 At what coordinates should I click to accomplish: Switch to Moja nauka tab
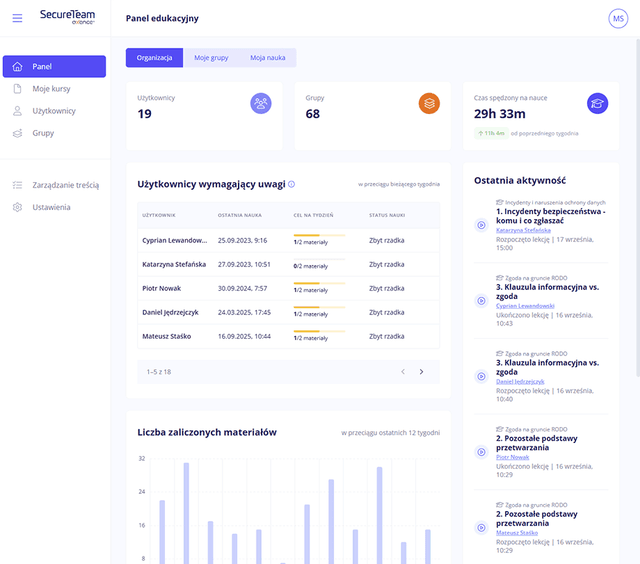(267, 58)
